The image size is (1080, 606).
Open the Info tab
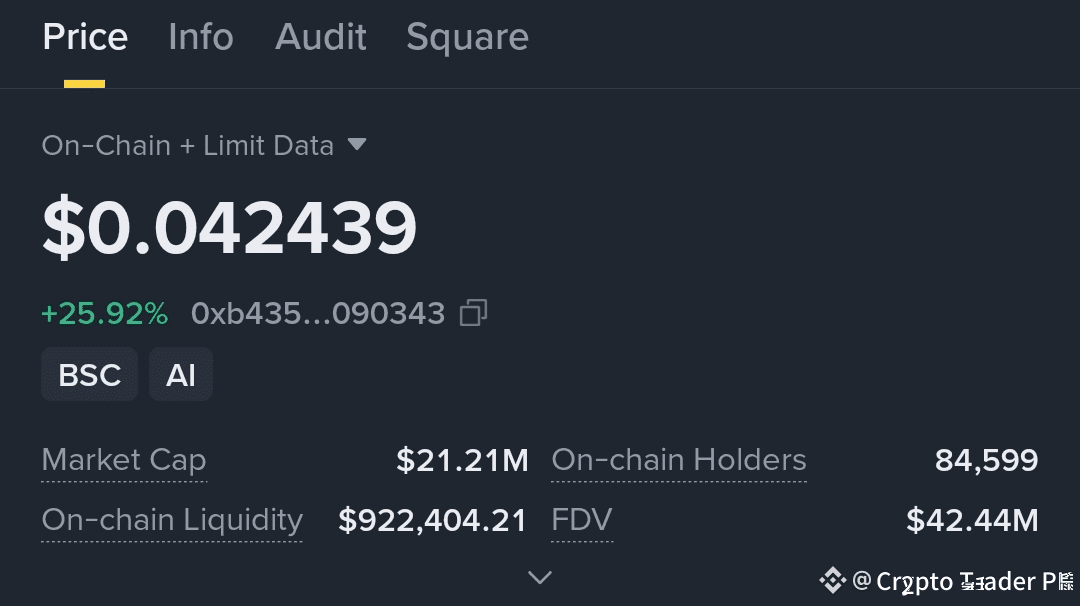click(x=201, y=38)
